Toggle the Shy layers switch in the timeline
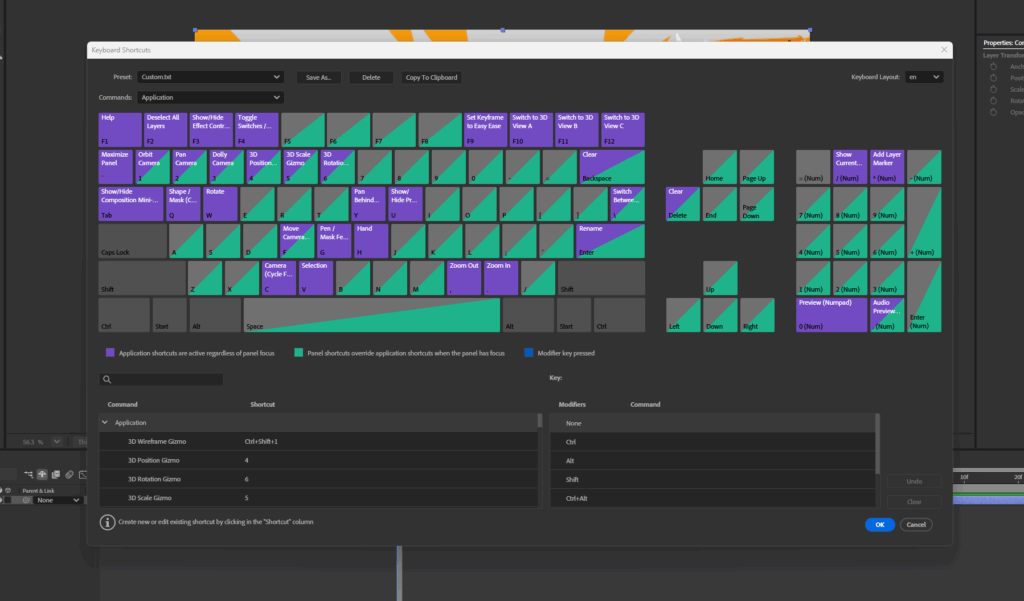Viewport: 1024px width, 601px height. tap(42, 474)
